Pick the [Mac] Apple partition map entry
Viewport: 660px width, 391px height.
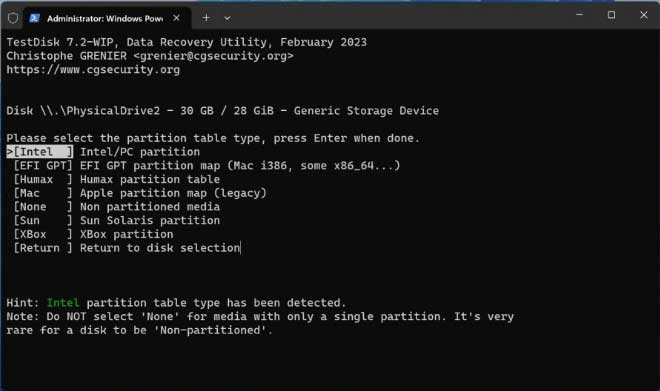pos(140,193)
